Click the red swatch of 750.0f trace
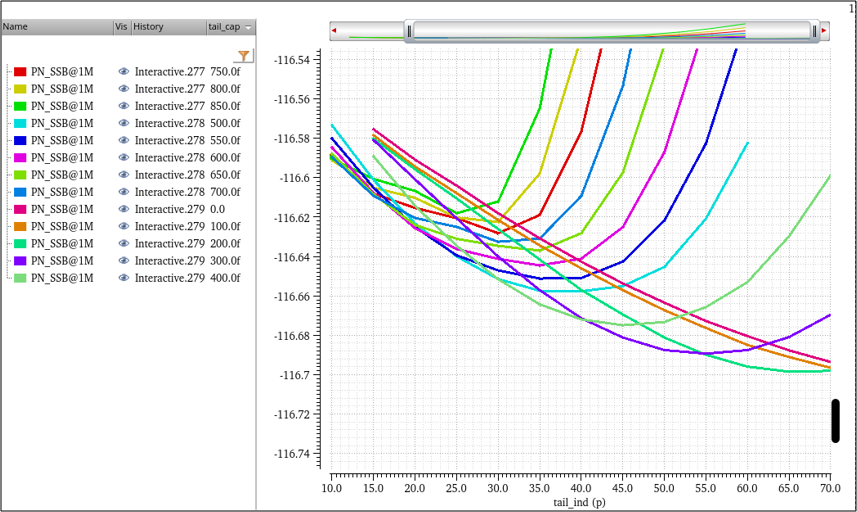The width and height of the screenshot is (857, 512). tap(20, 72)
